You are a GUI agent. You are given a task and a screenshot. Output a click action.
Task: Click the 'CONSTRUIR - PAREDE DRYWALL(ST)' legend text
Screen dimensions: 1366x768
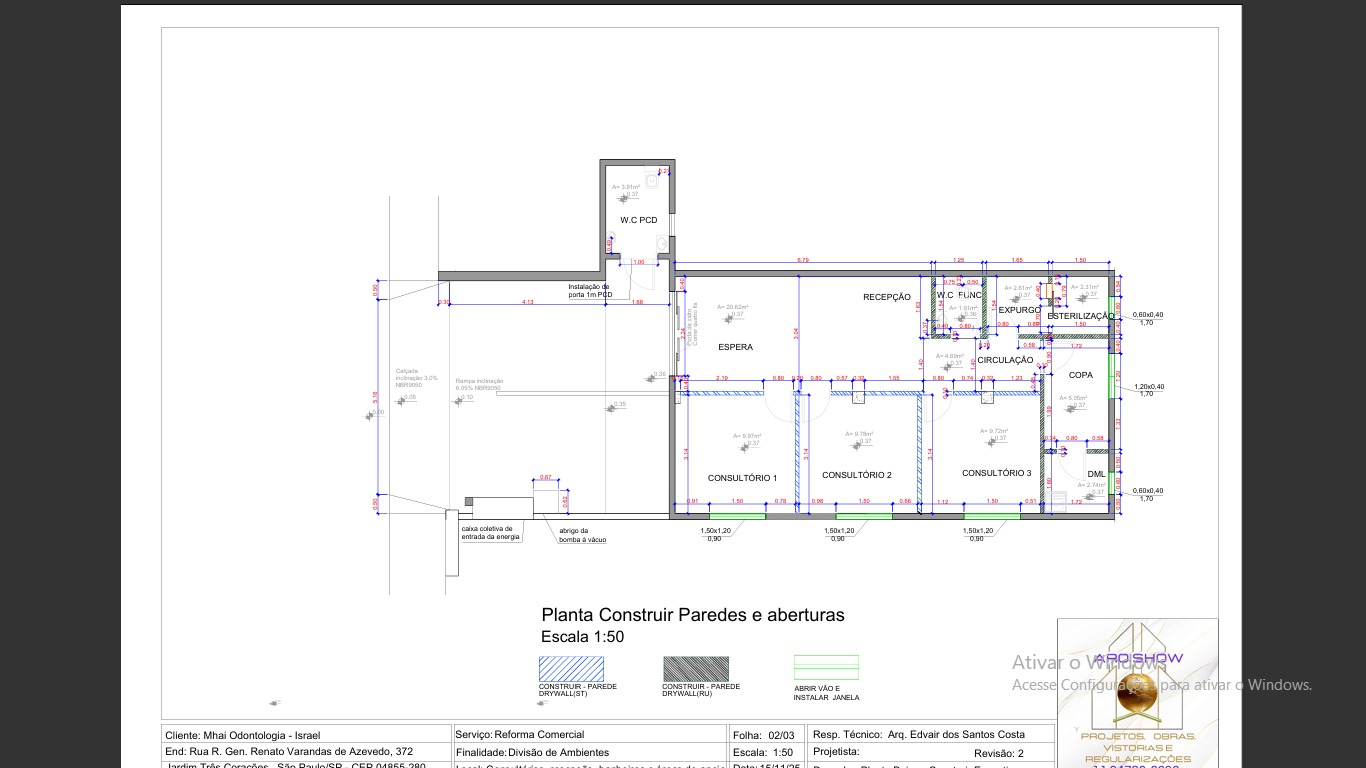(578, 690)
